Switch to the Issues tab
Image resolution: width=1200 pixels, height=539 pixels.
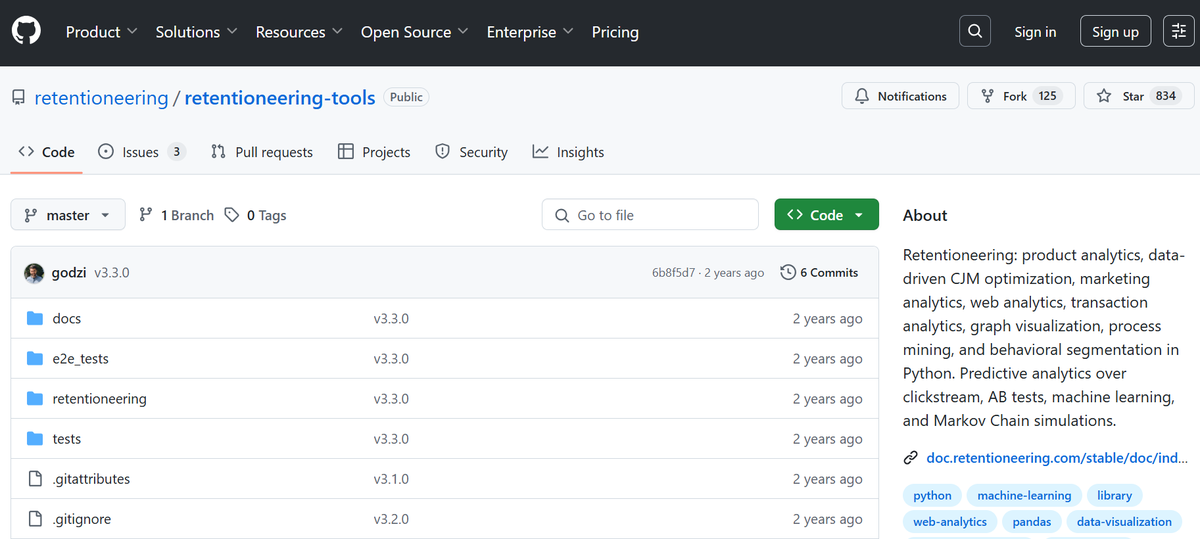point(141,152)
